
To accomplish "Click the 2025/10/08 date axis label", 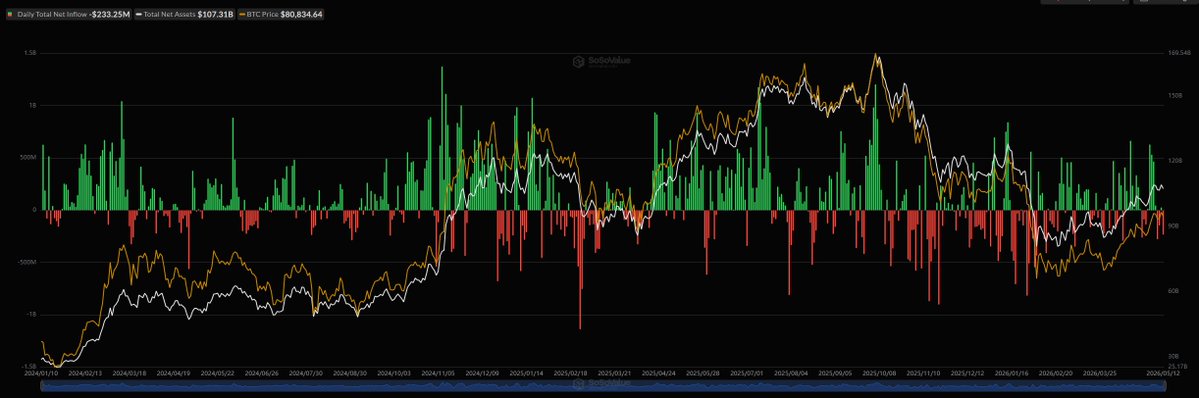I will click(879, 374).
